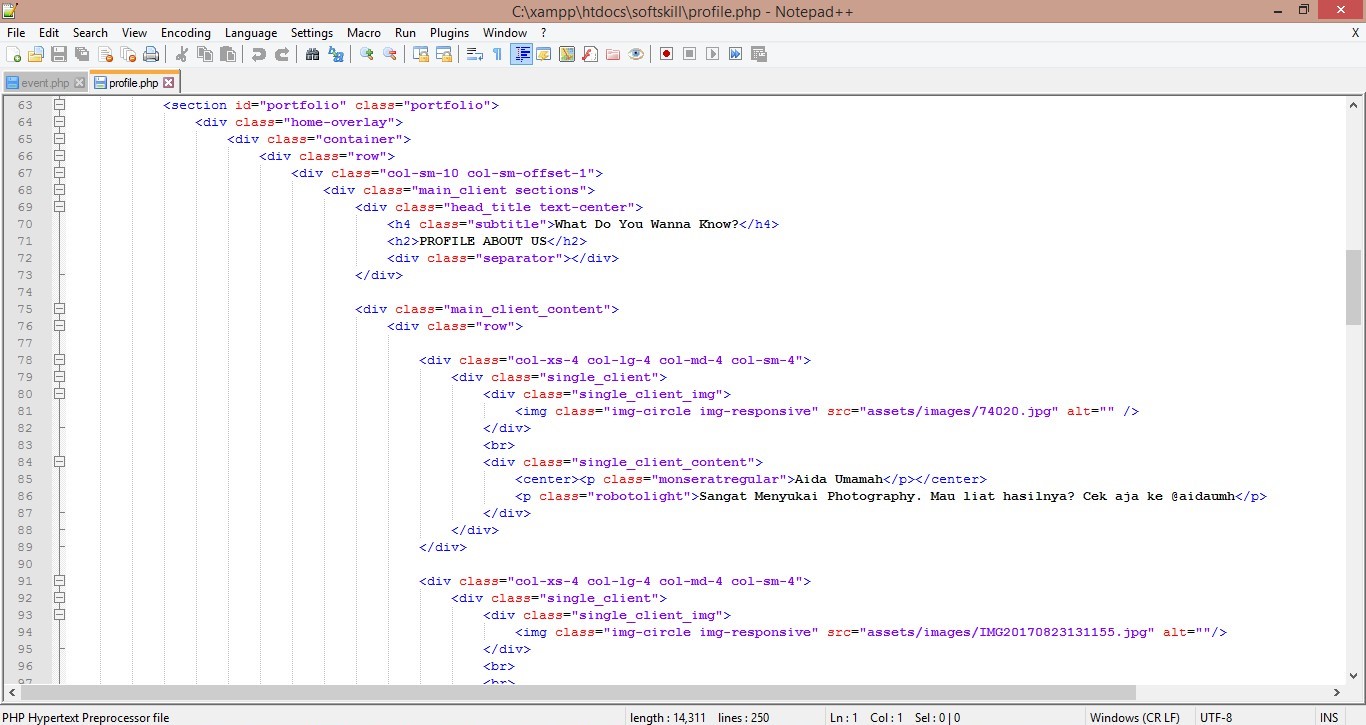Image resolution: width=1366 pixels, height=725 pixels.
Task: Click Windows (CR LF) in status bar
Action: coord(1134,717)
